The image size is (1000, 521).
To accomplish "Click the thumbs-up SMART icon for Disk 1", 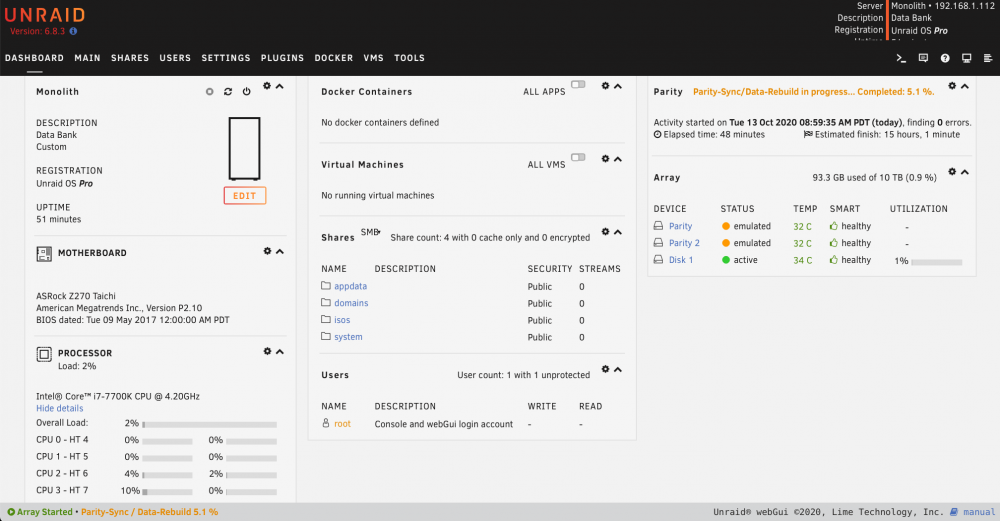I will [x=834, y=260].
